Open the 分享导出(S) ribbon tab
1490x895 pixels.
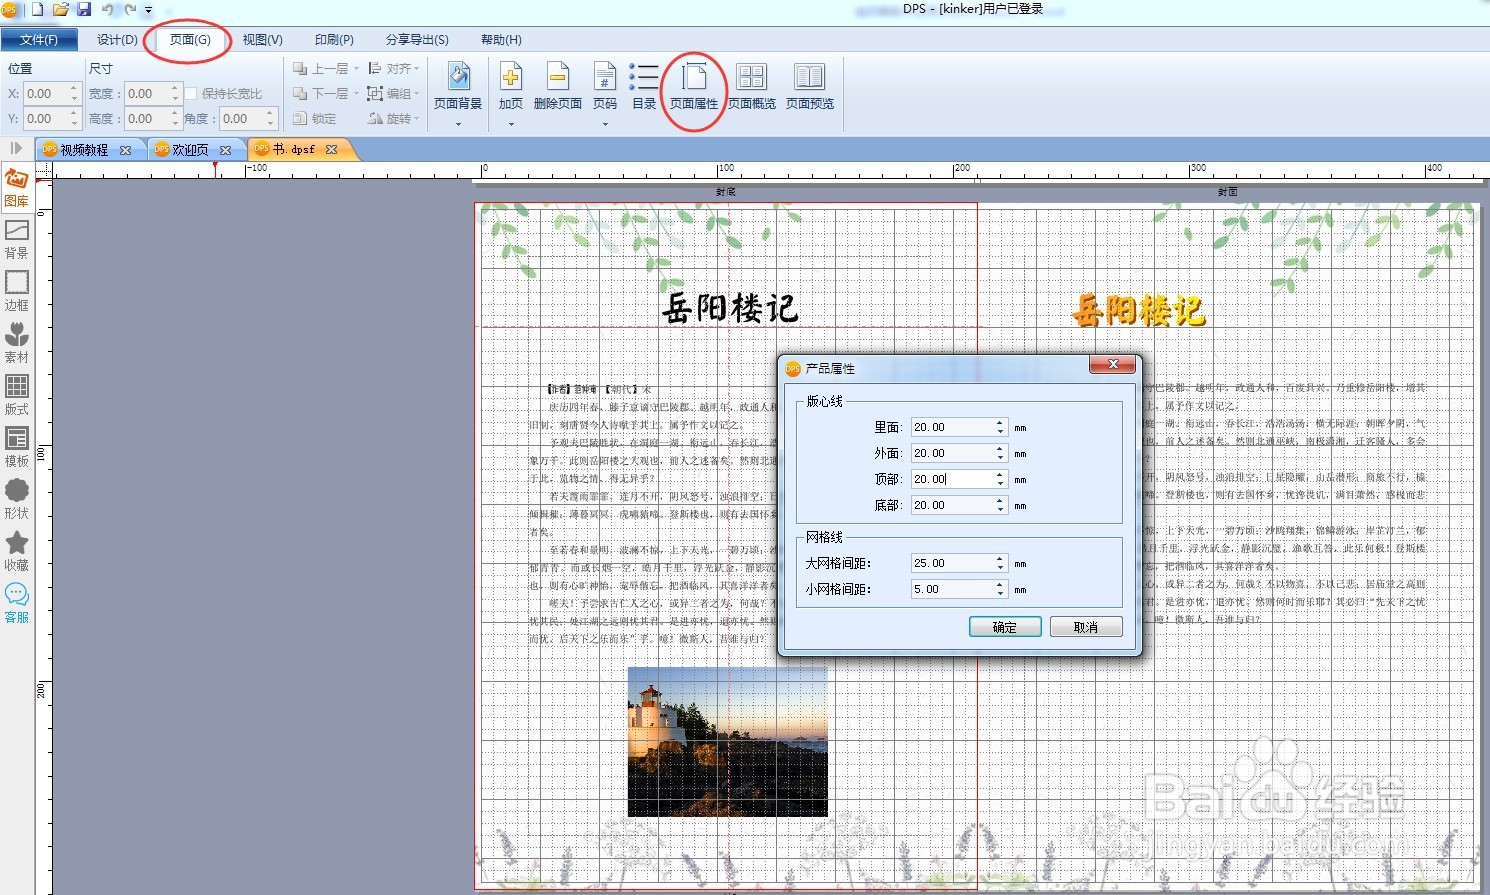417,40
